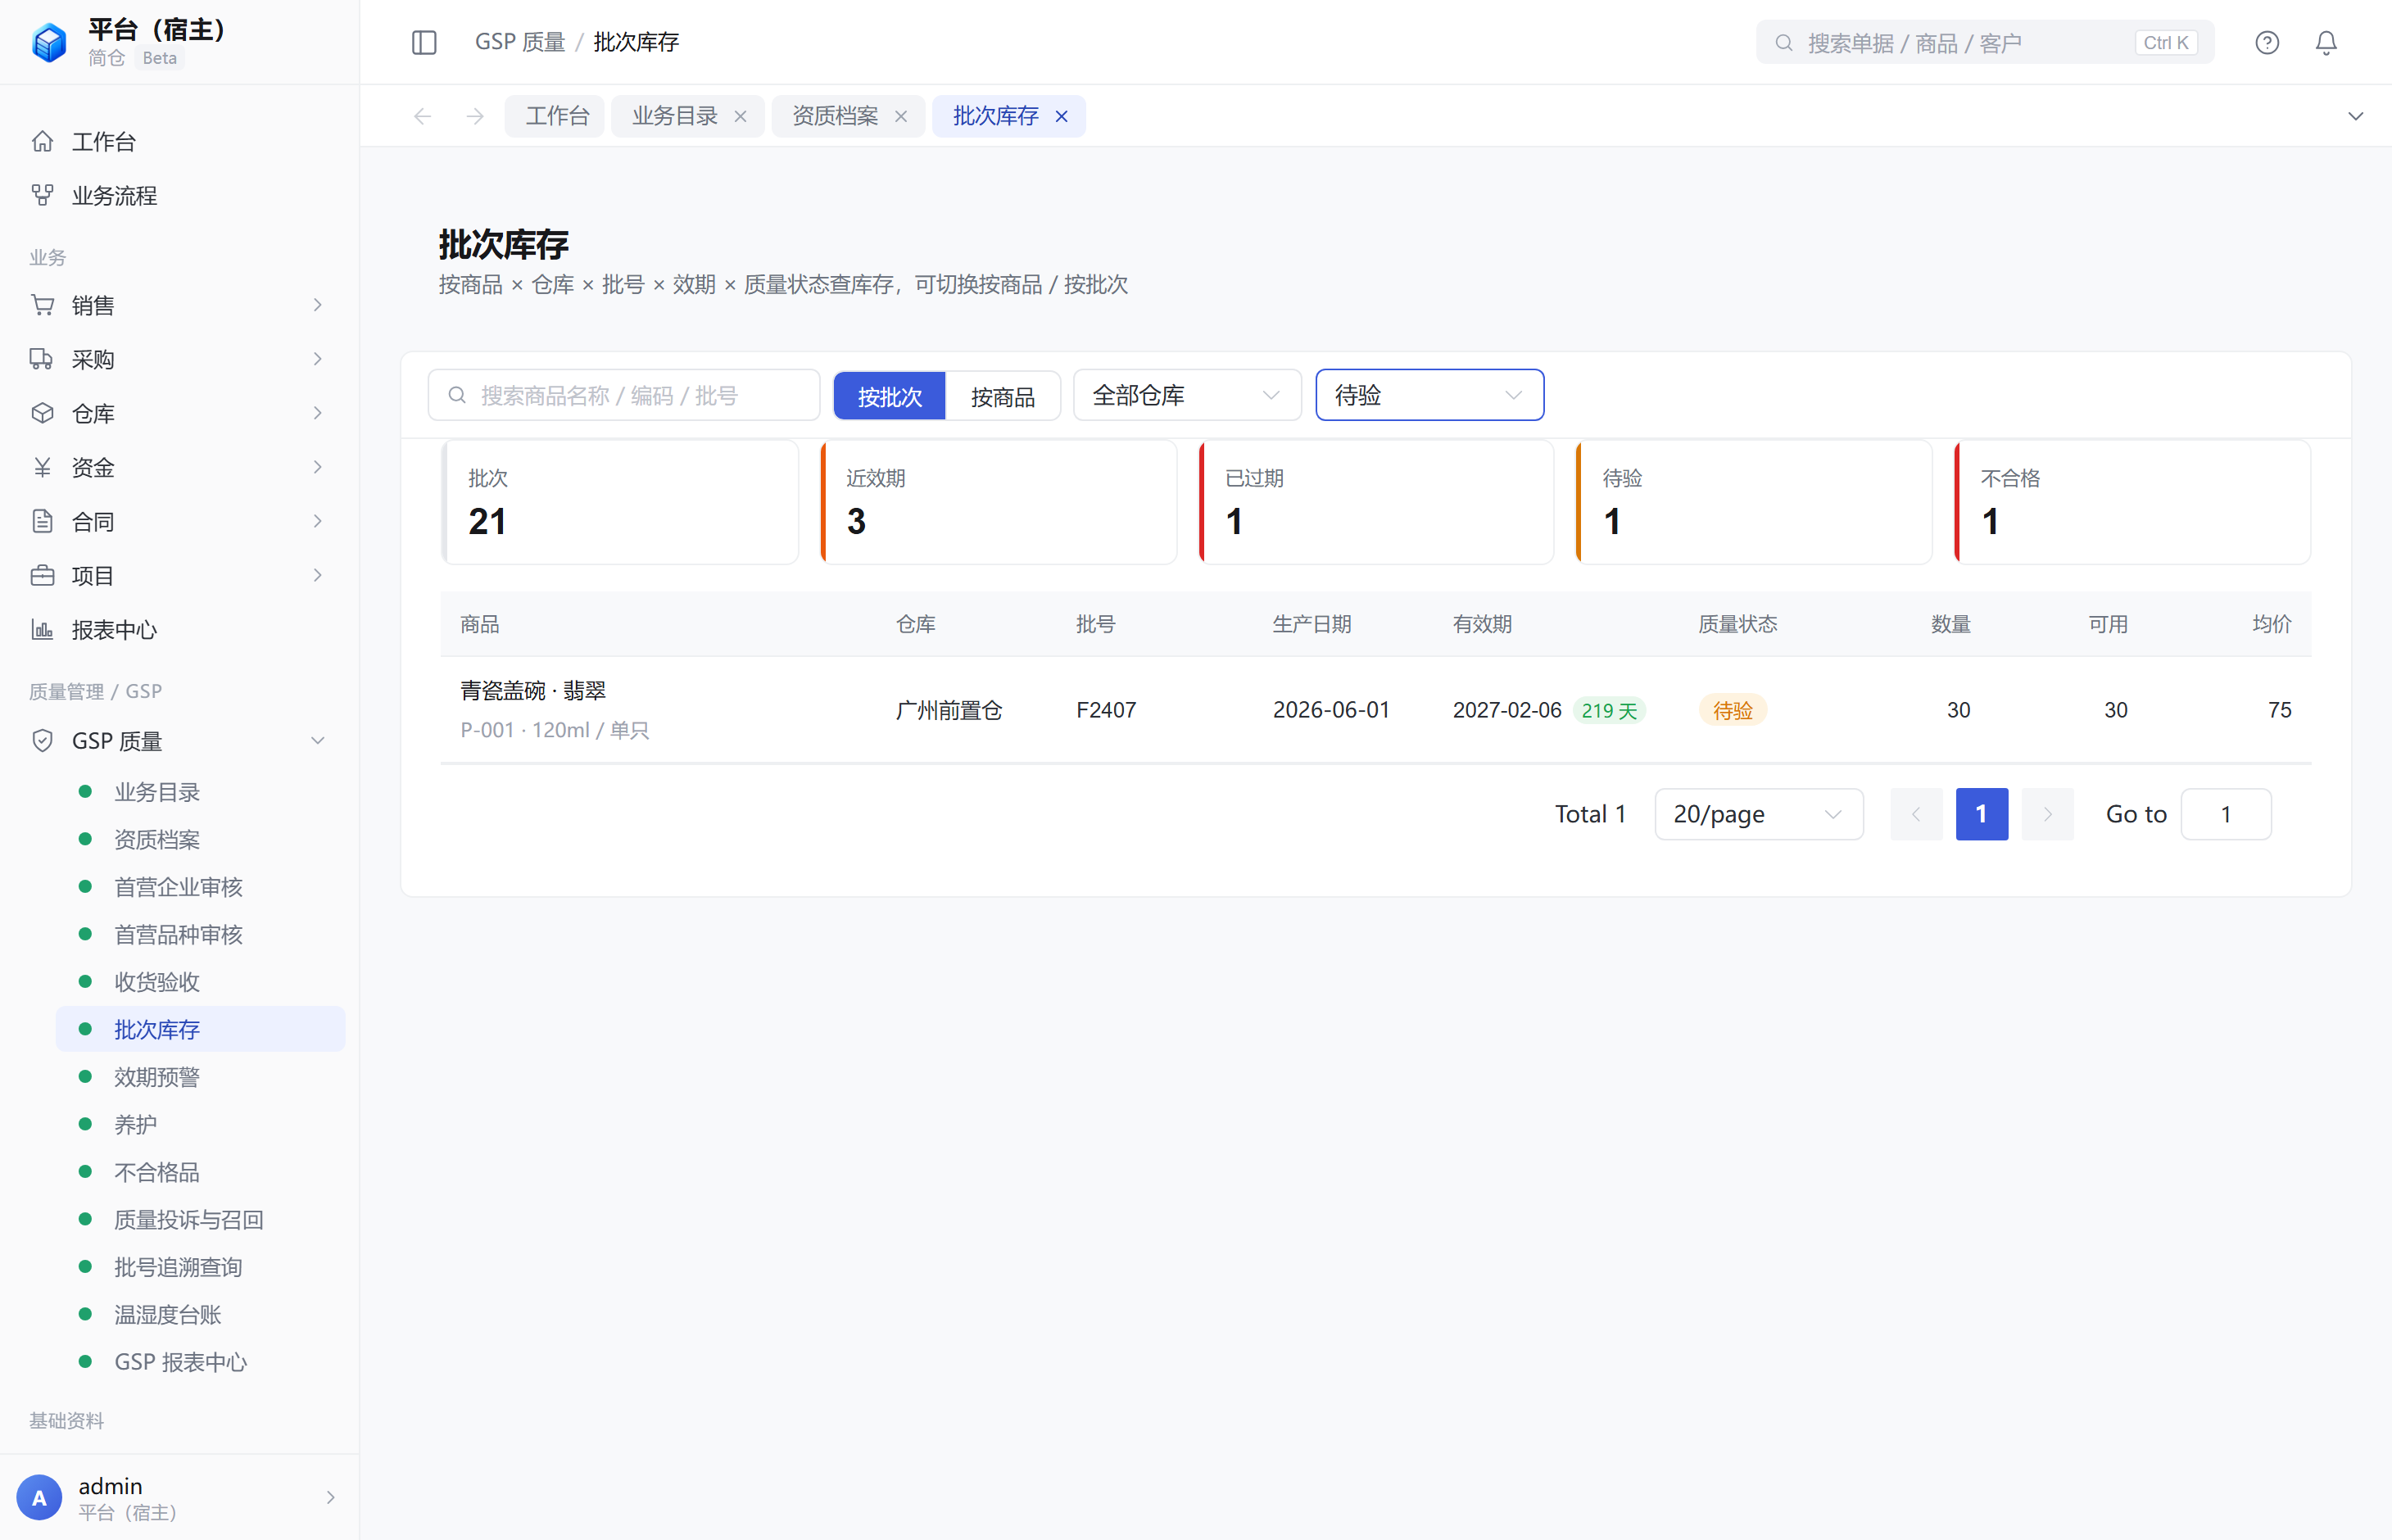Collapse the GSP 质量 submenu
This screenshot has width=2392, height=1540.
click(x=318, y=741)
